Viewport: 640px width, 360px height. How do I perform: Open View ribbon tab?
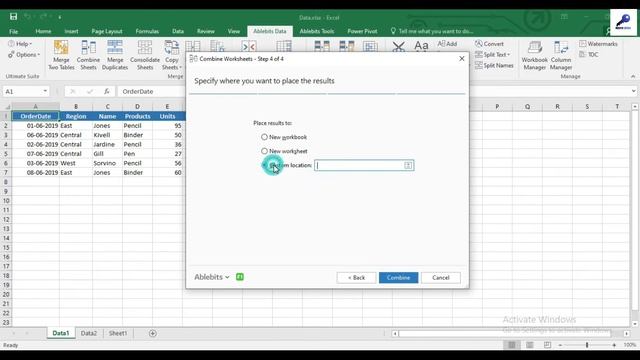[234, 31]
